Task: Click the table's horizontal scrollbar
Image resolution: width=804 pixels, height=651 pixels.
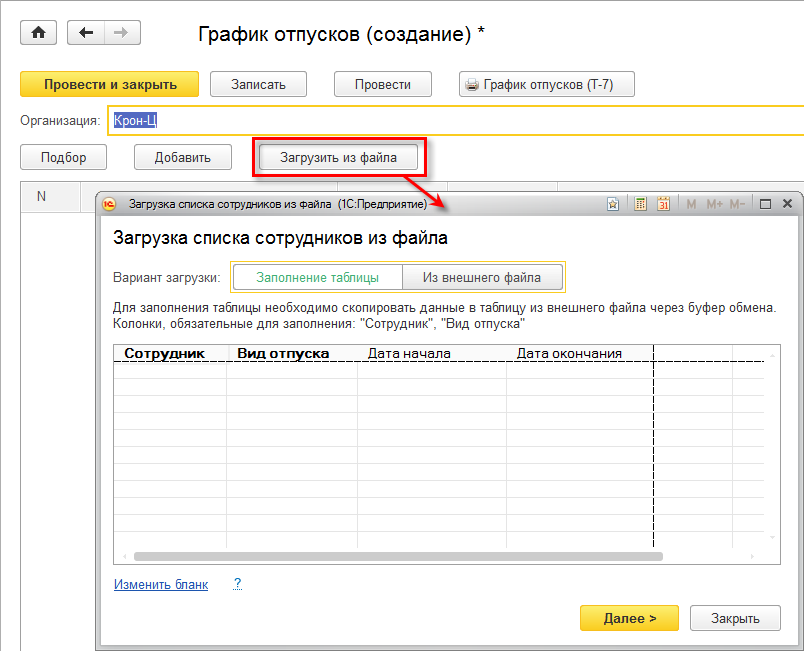Action: 397,556
